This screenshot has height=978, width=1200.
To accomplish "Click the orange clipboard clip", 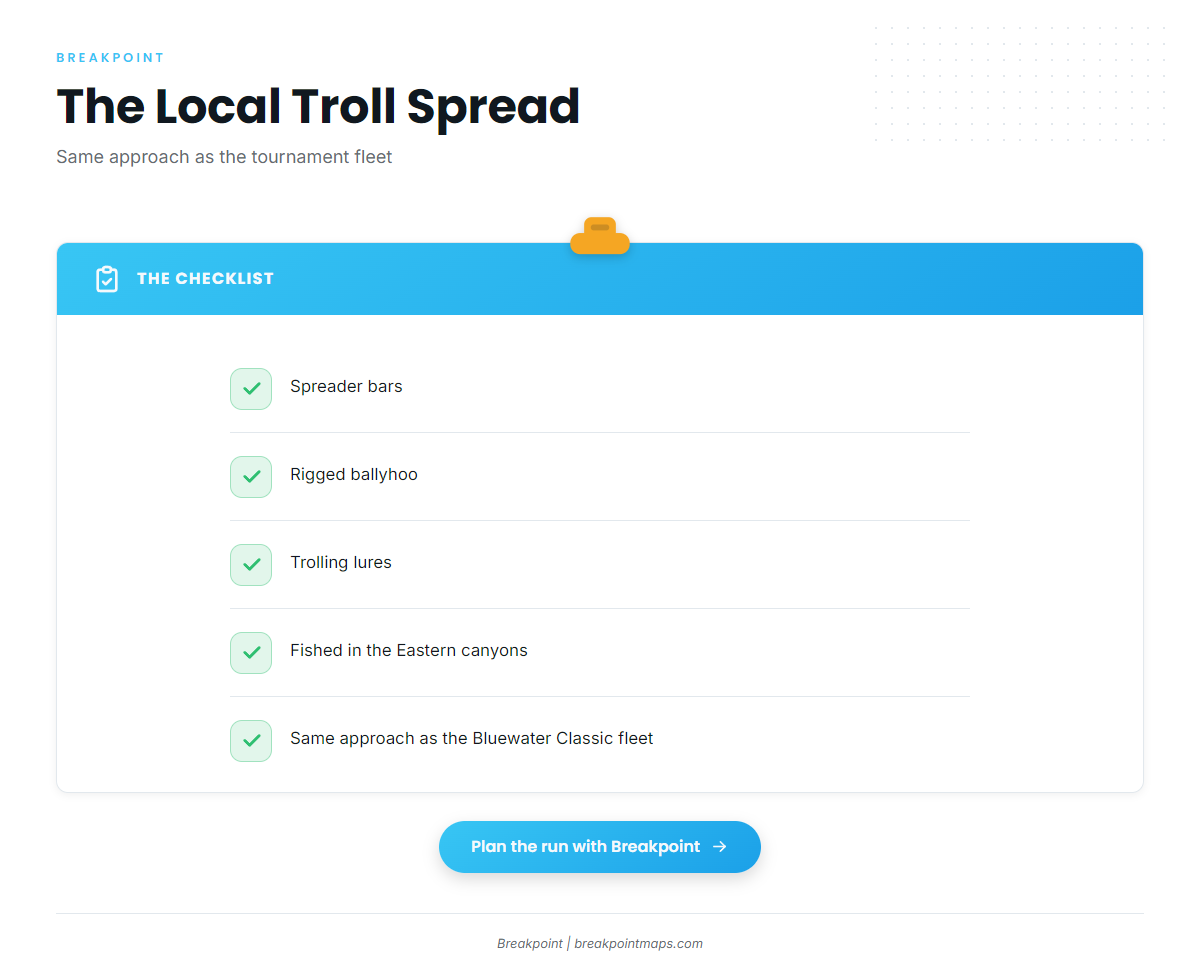I will point(600,236).
